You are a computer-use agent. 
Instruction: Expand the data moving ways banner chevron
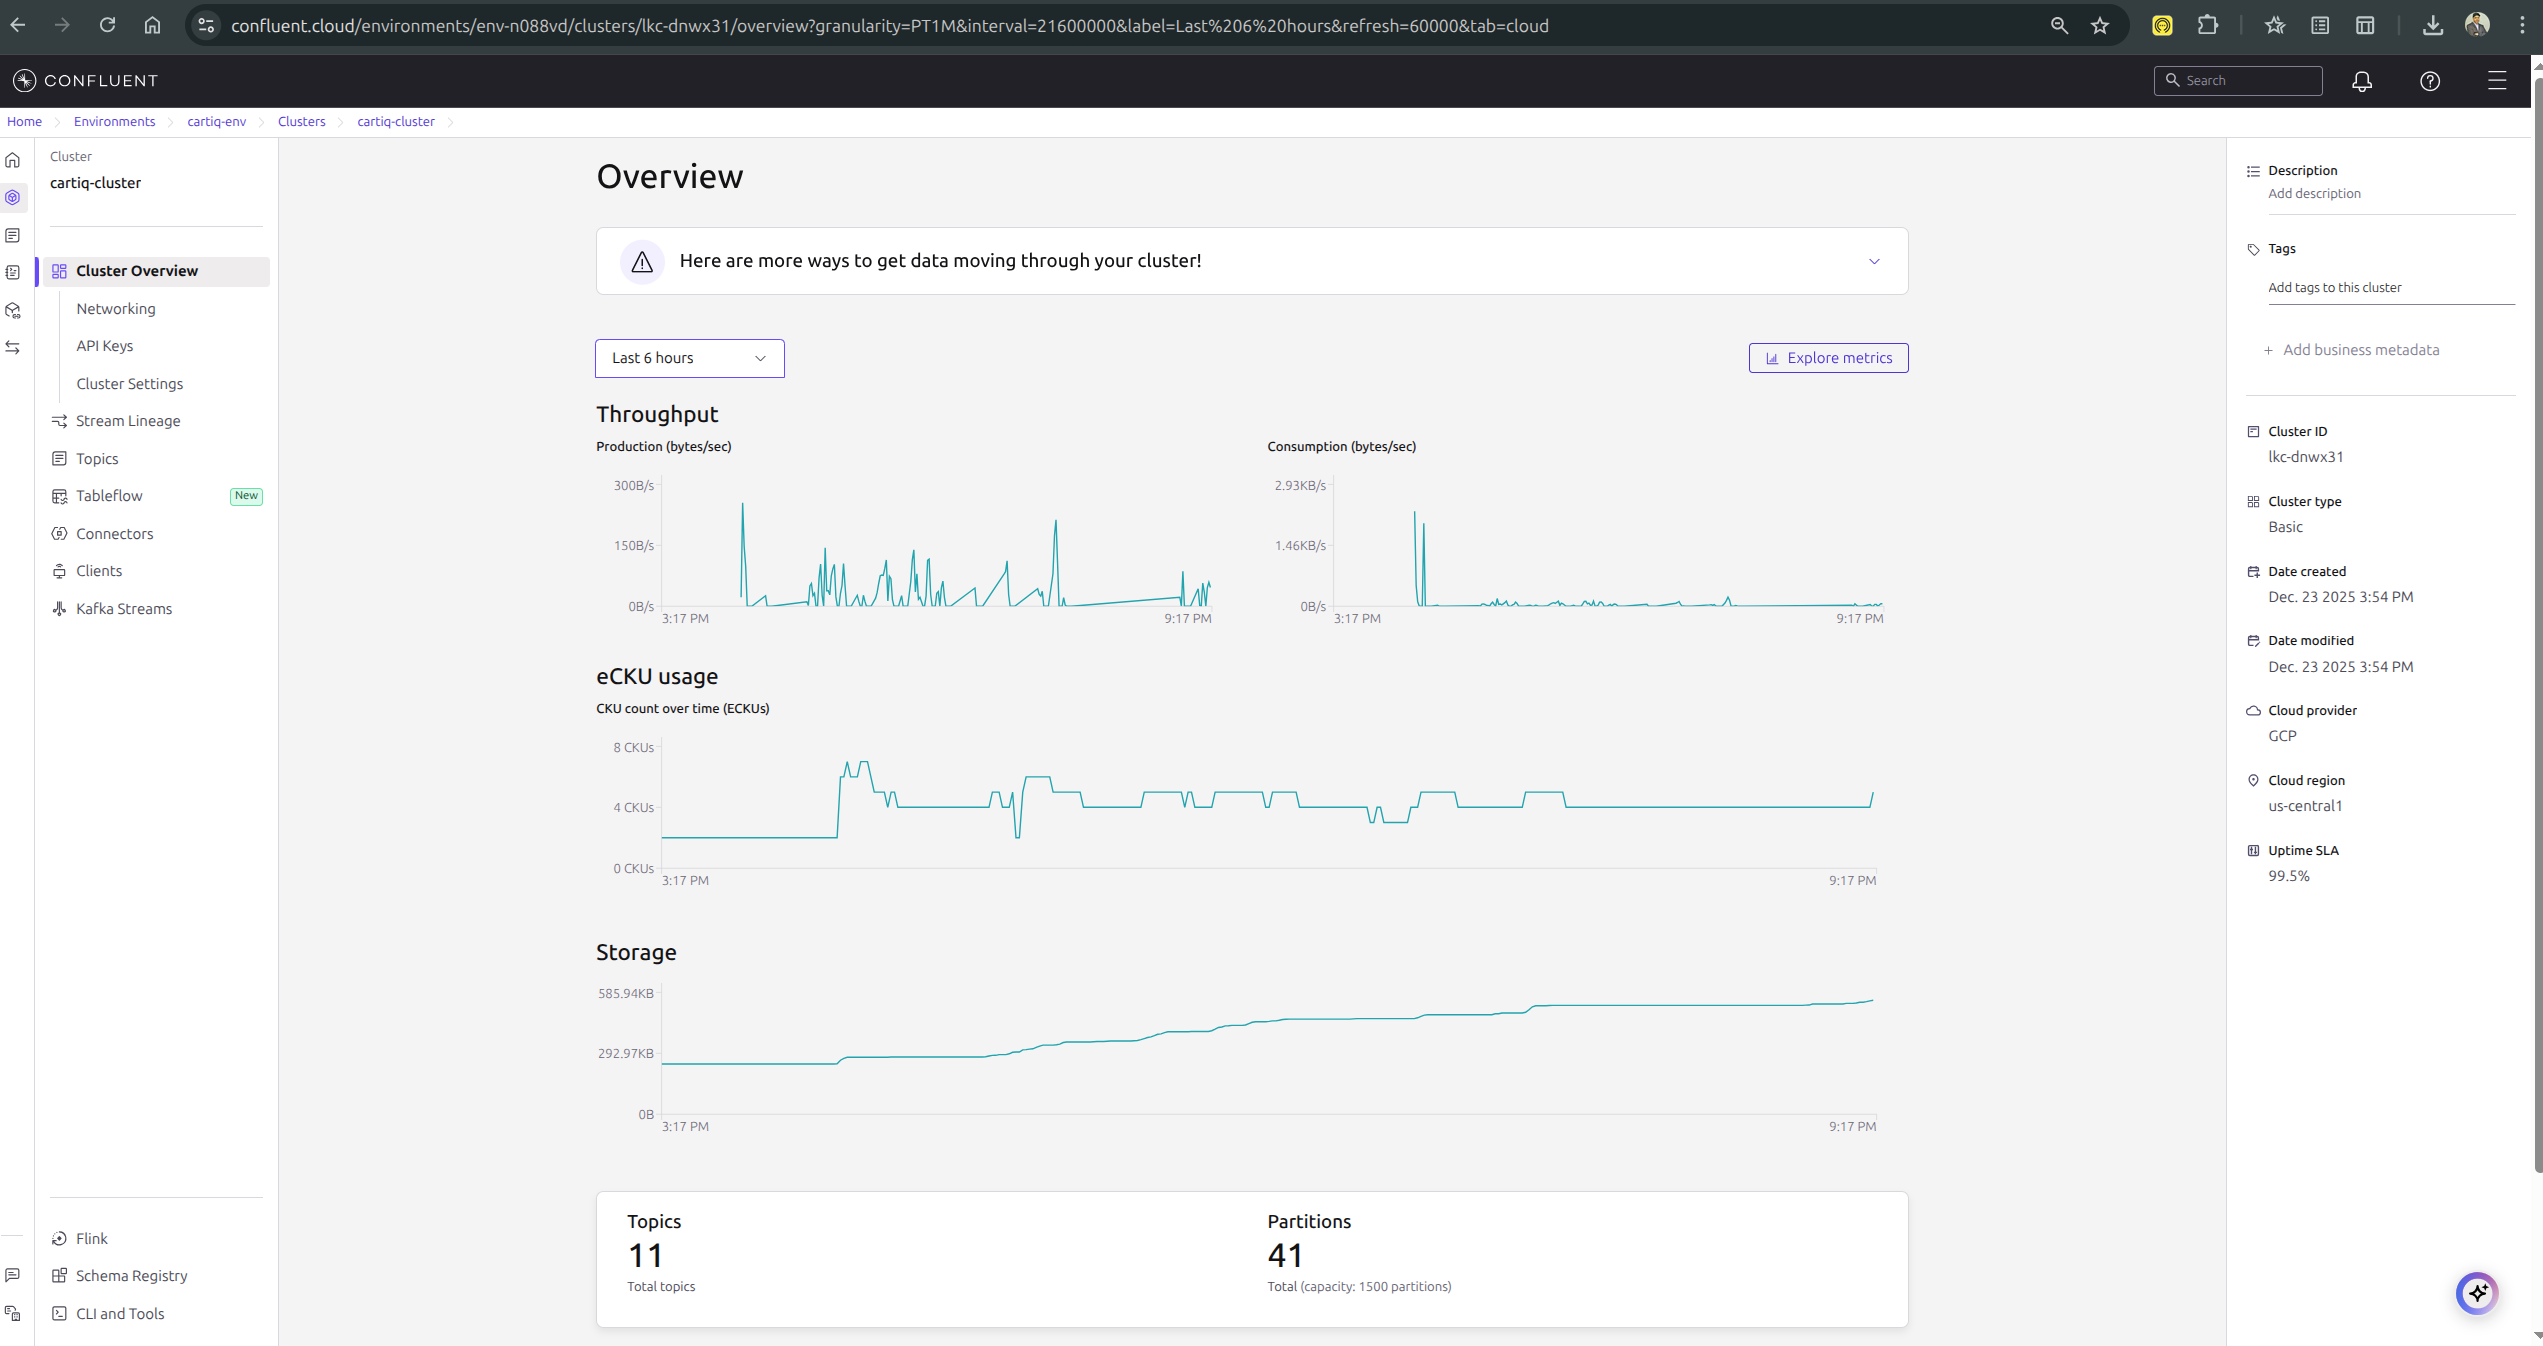[1873, 261]
